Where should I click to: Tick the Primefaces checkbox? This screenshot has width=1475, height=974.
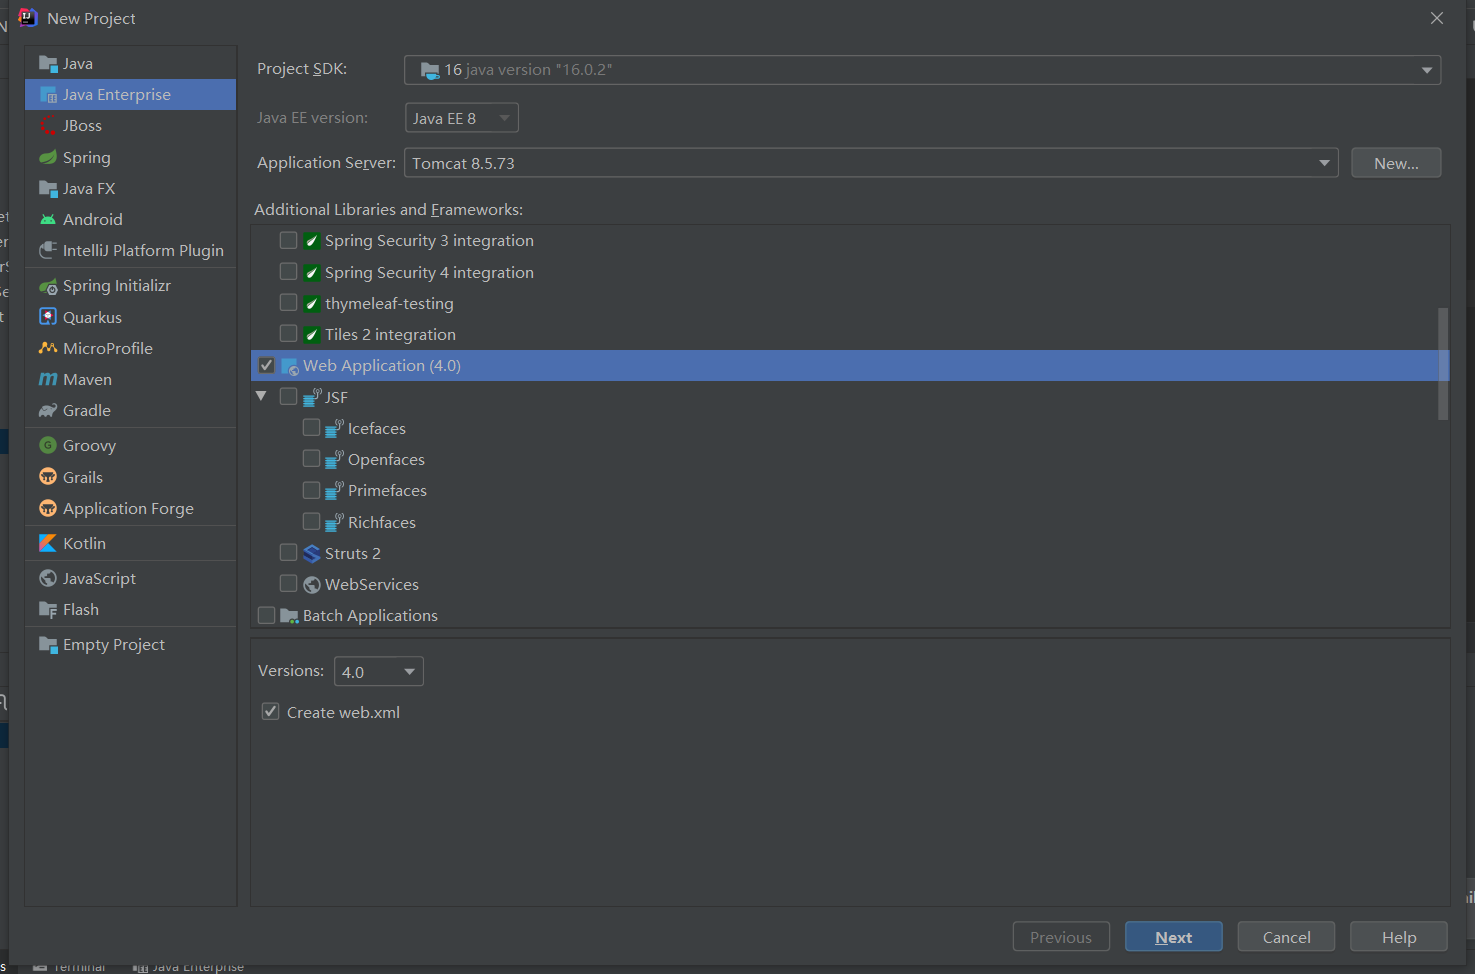[x=311, y=490]
